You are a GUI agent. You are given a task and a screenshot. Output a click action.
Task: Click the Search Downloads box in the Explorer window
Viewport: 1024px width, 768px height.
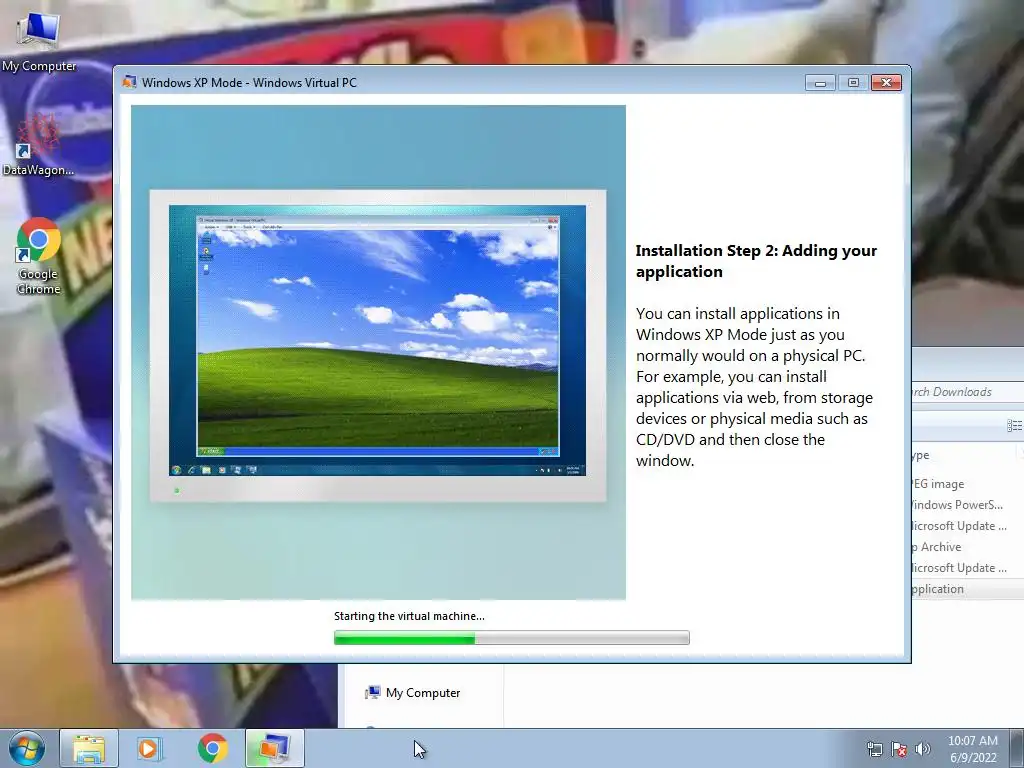pos(968,392)
